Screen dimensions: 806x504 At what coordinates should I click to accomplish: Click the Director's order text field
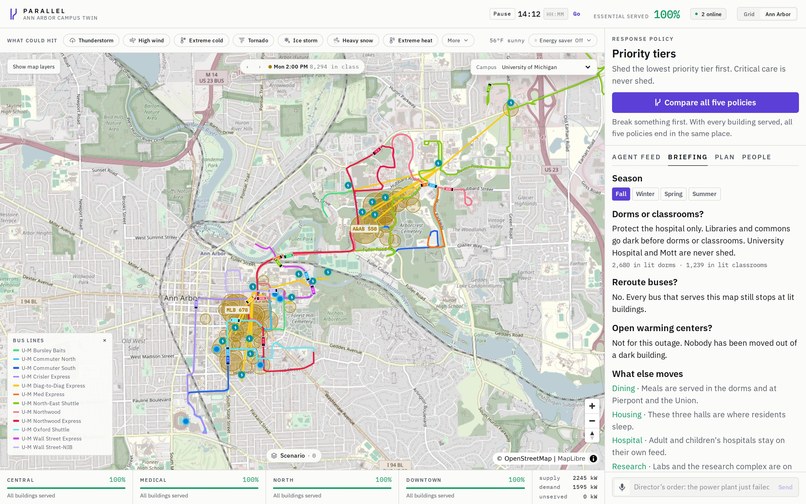coord(702,487)
